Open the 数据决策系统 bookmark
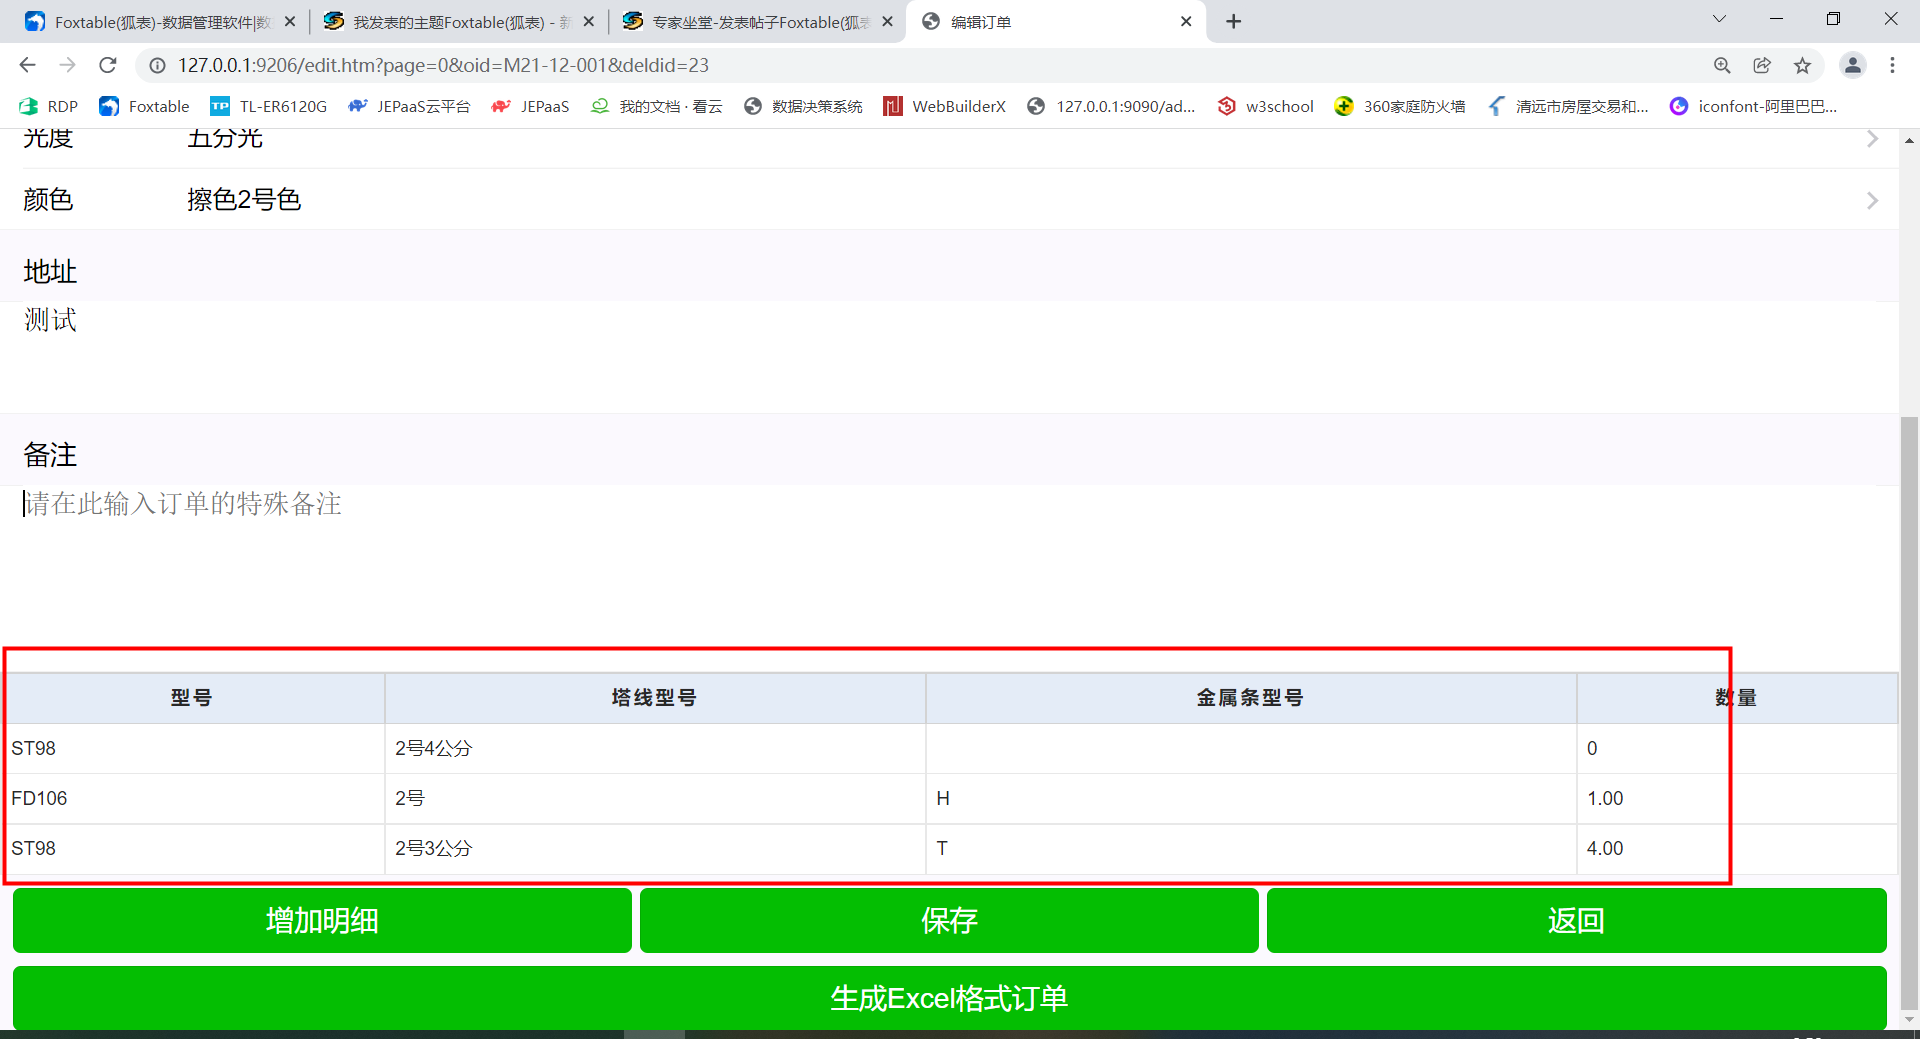The height and width of the screenshot is (1039, 1920). [x=803, y=106]
